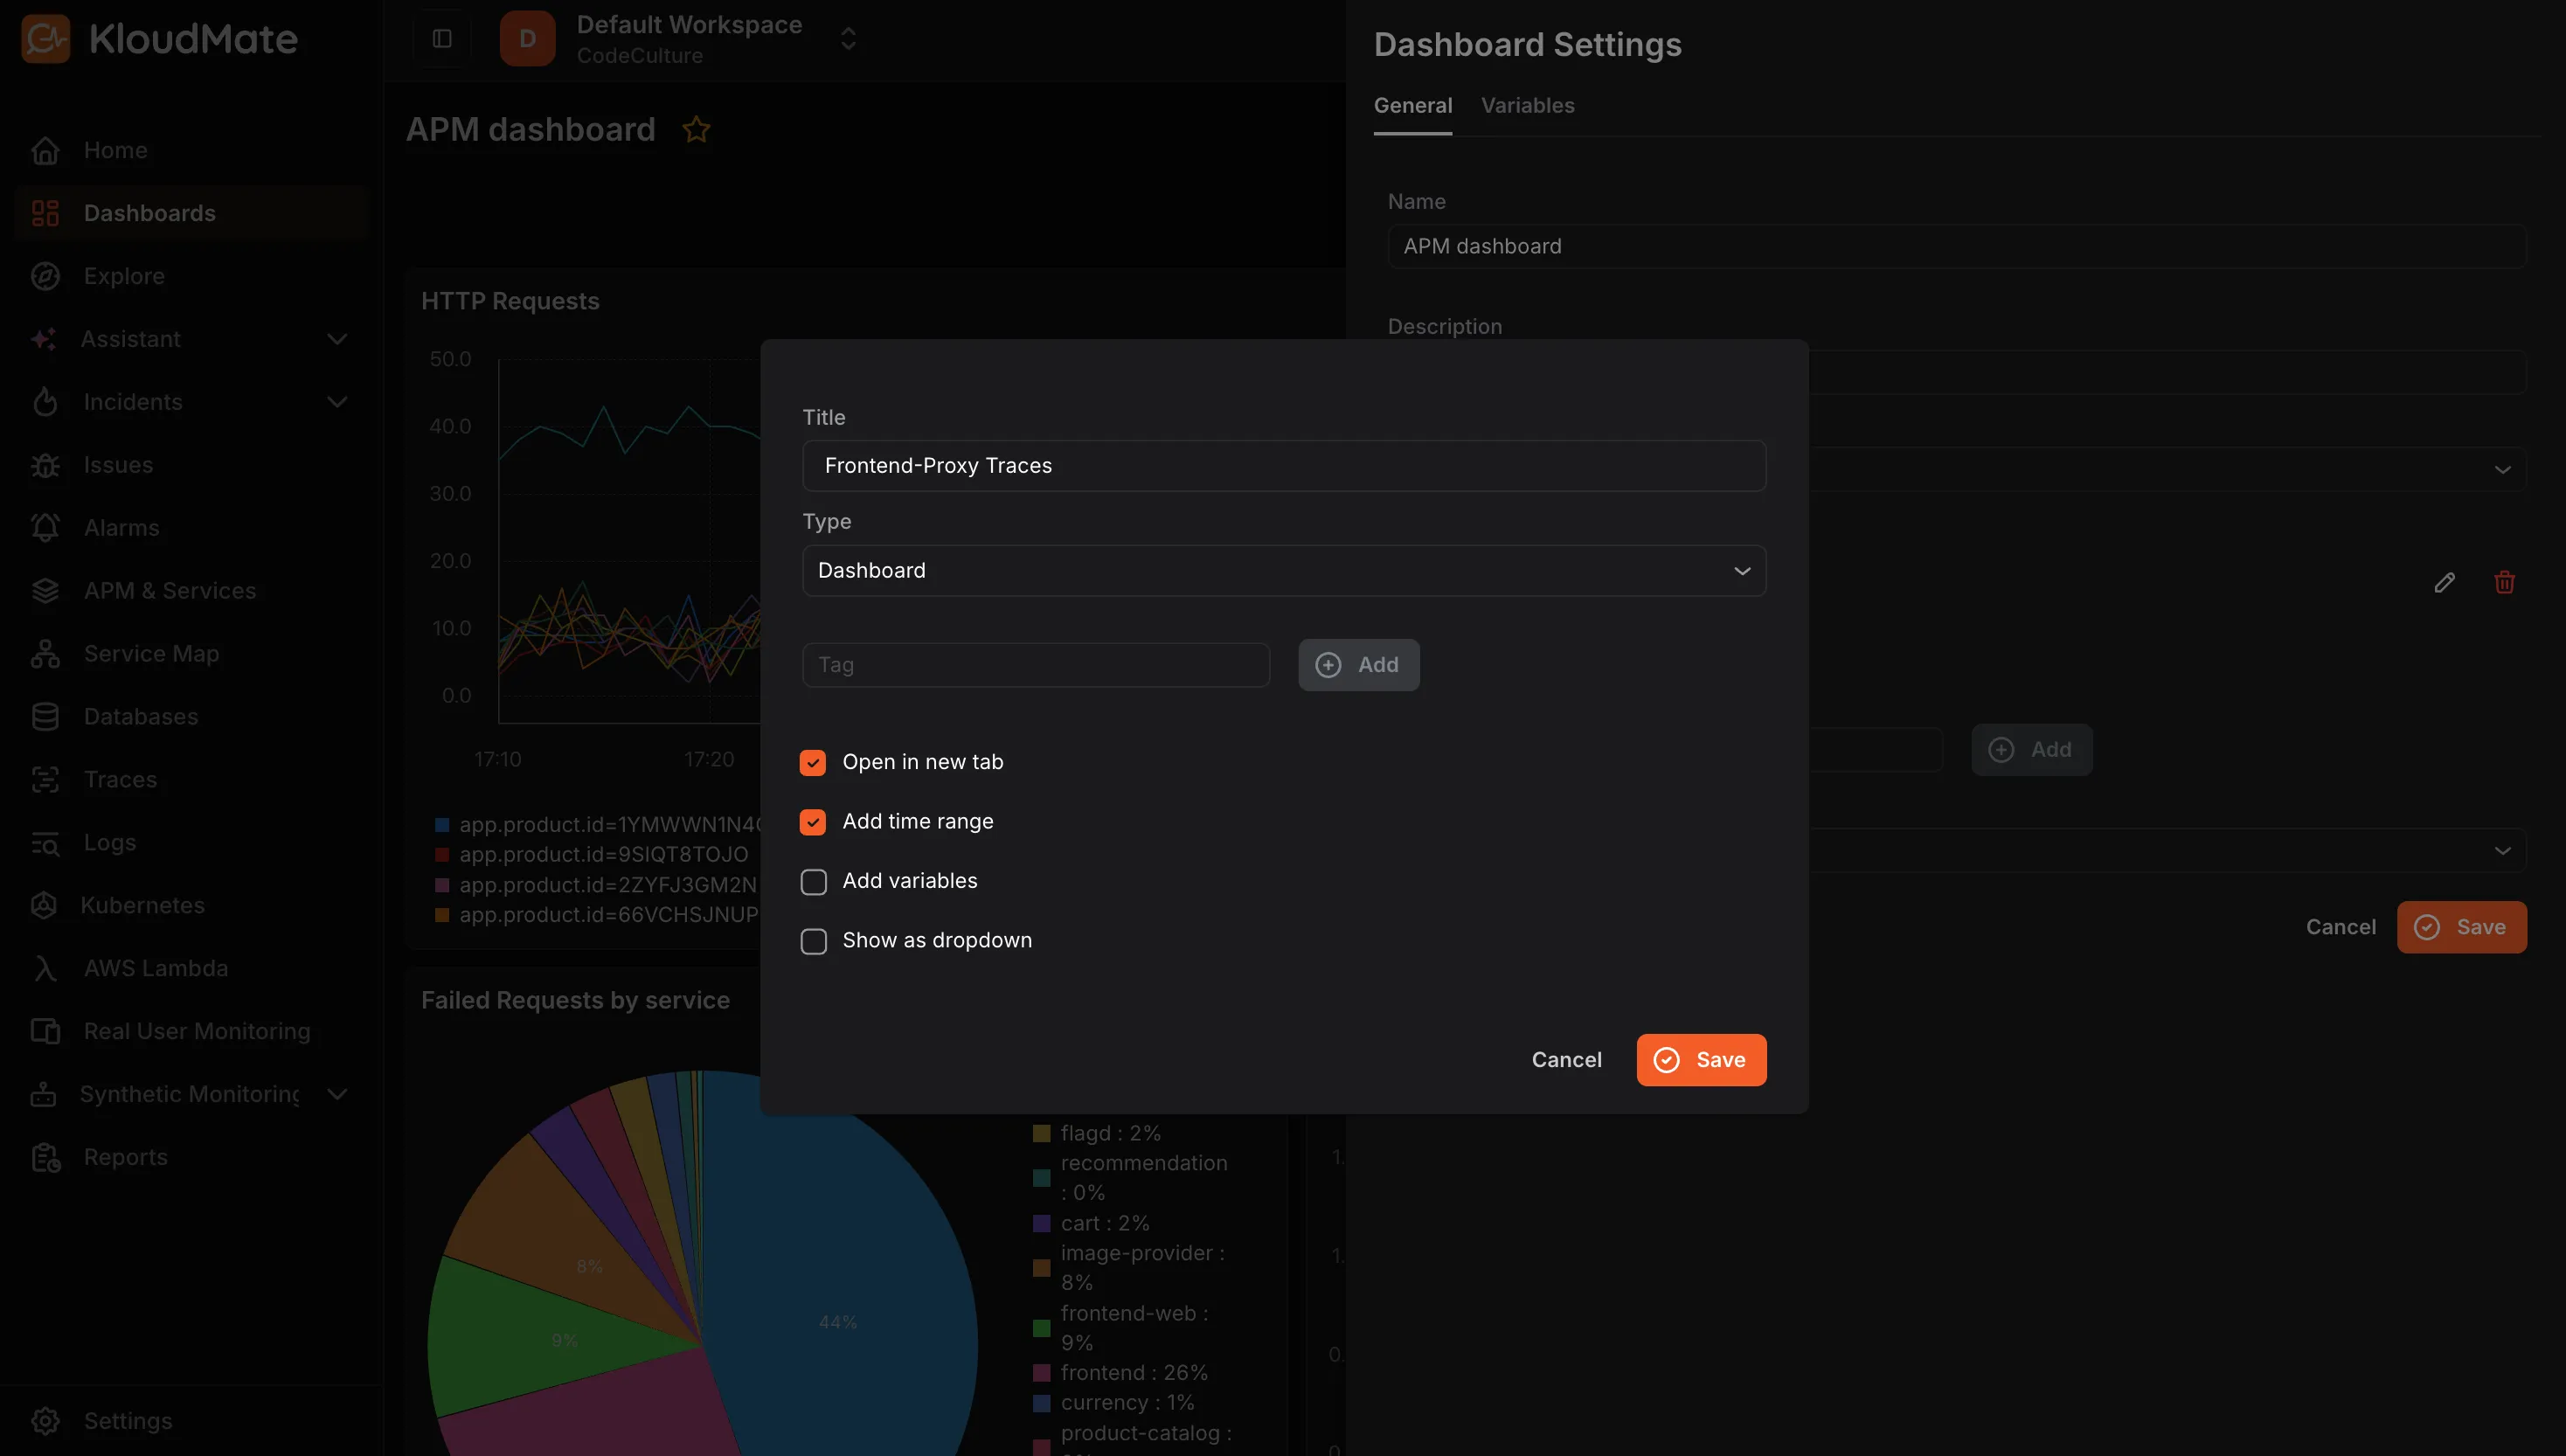Click the KloudMate logo icon
This screenshot has height=1456, width=2566.
(46, 39)
